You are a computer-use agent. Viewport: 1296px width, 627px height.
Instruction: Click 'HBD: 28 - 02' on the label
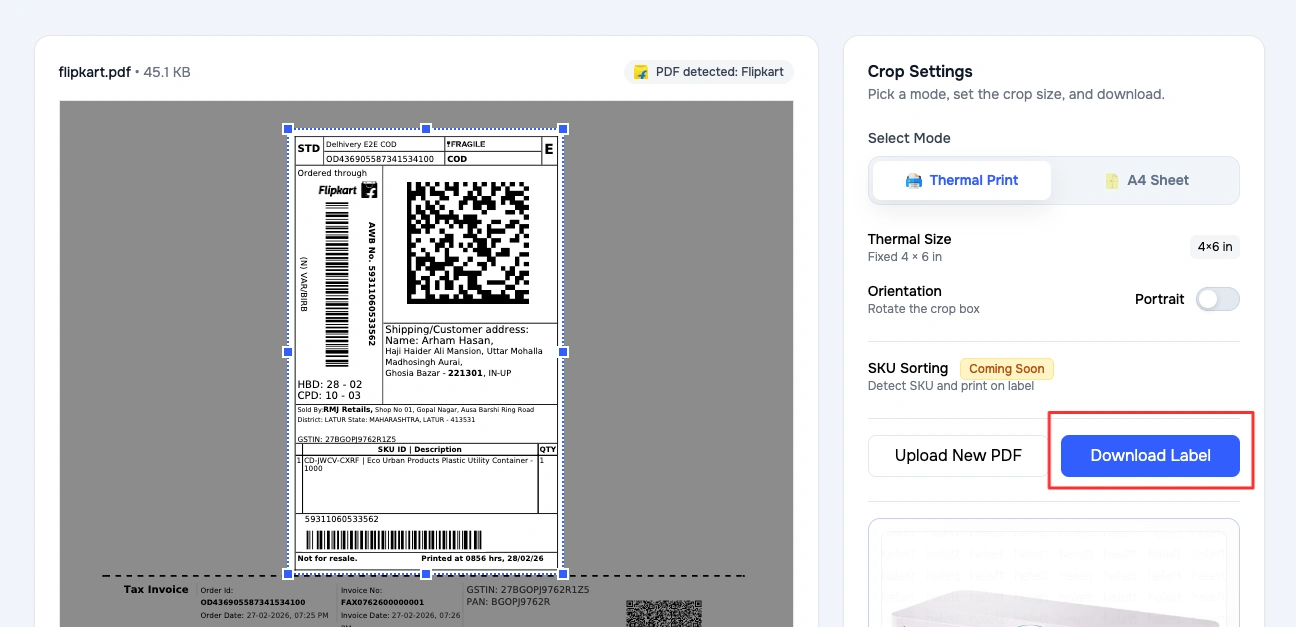tap(330, 385)
